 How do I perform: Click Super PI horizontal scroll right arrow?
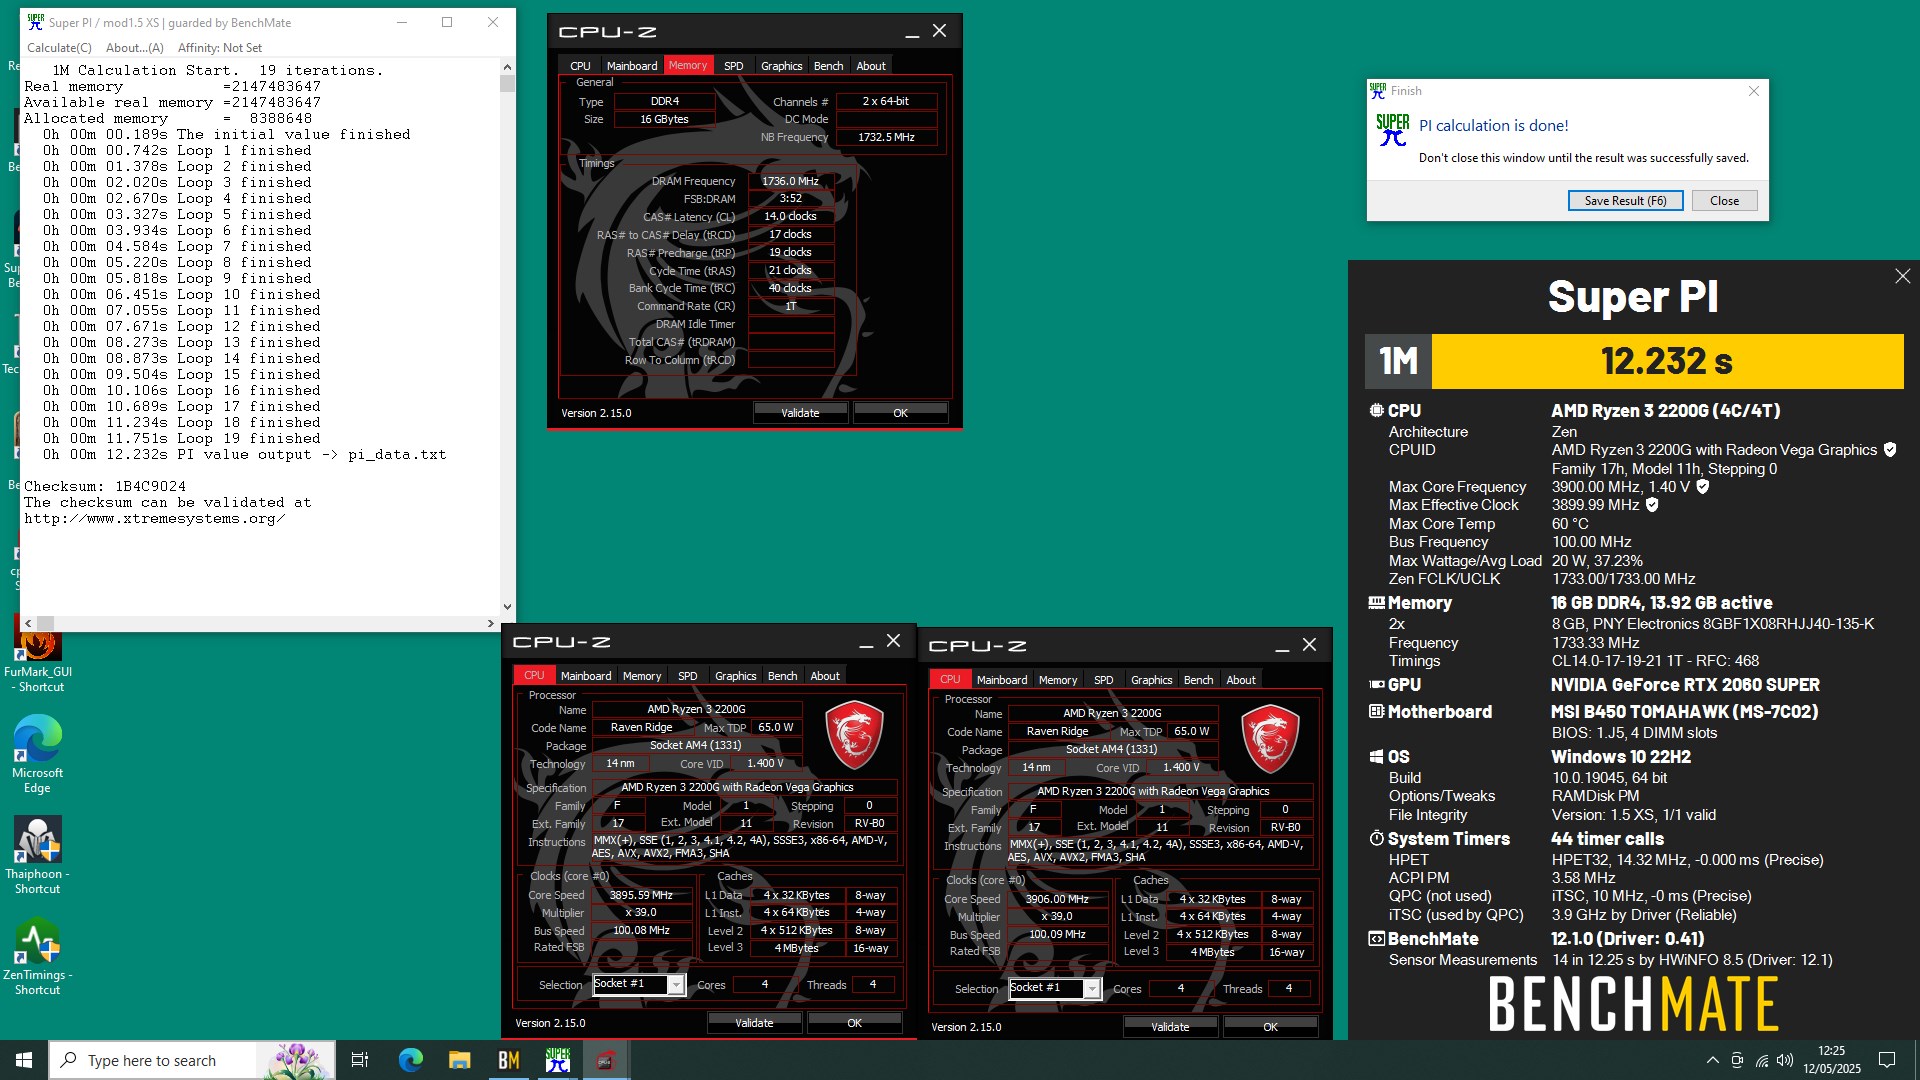coord(490,623)
